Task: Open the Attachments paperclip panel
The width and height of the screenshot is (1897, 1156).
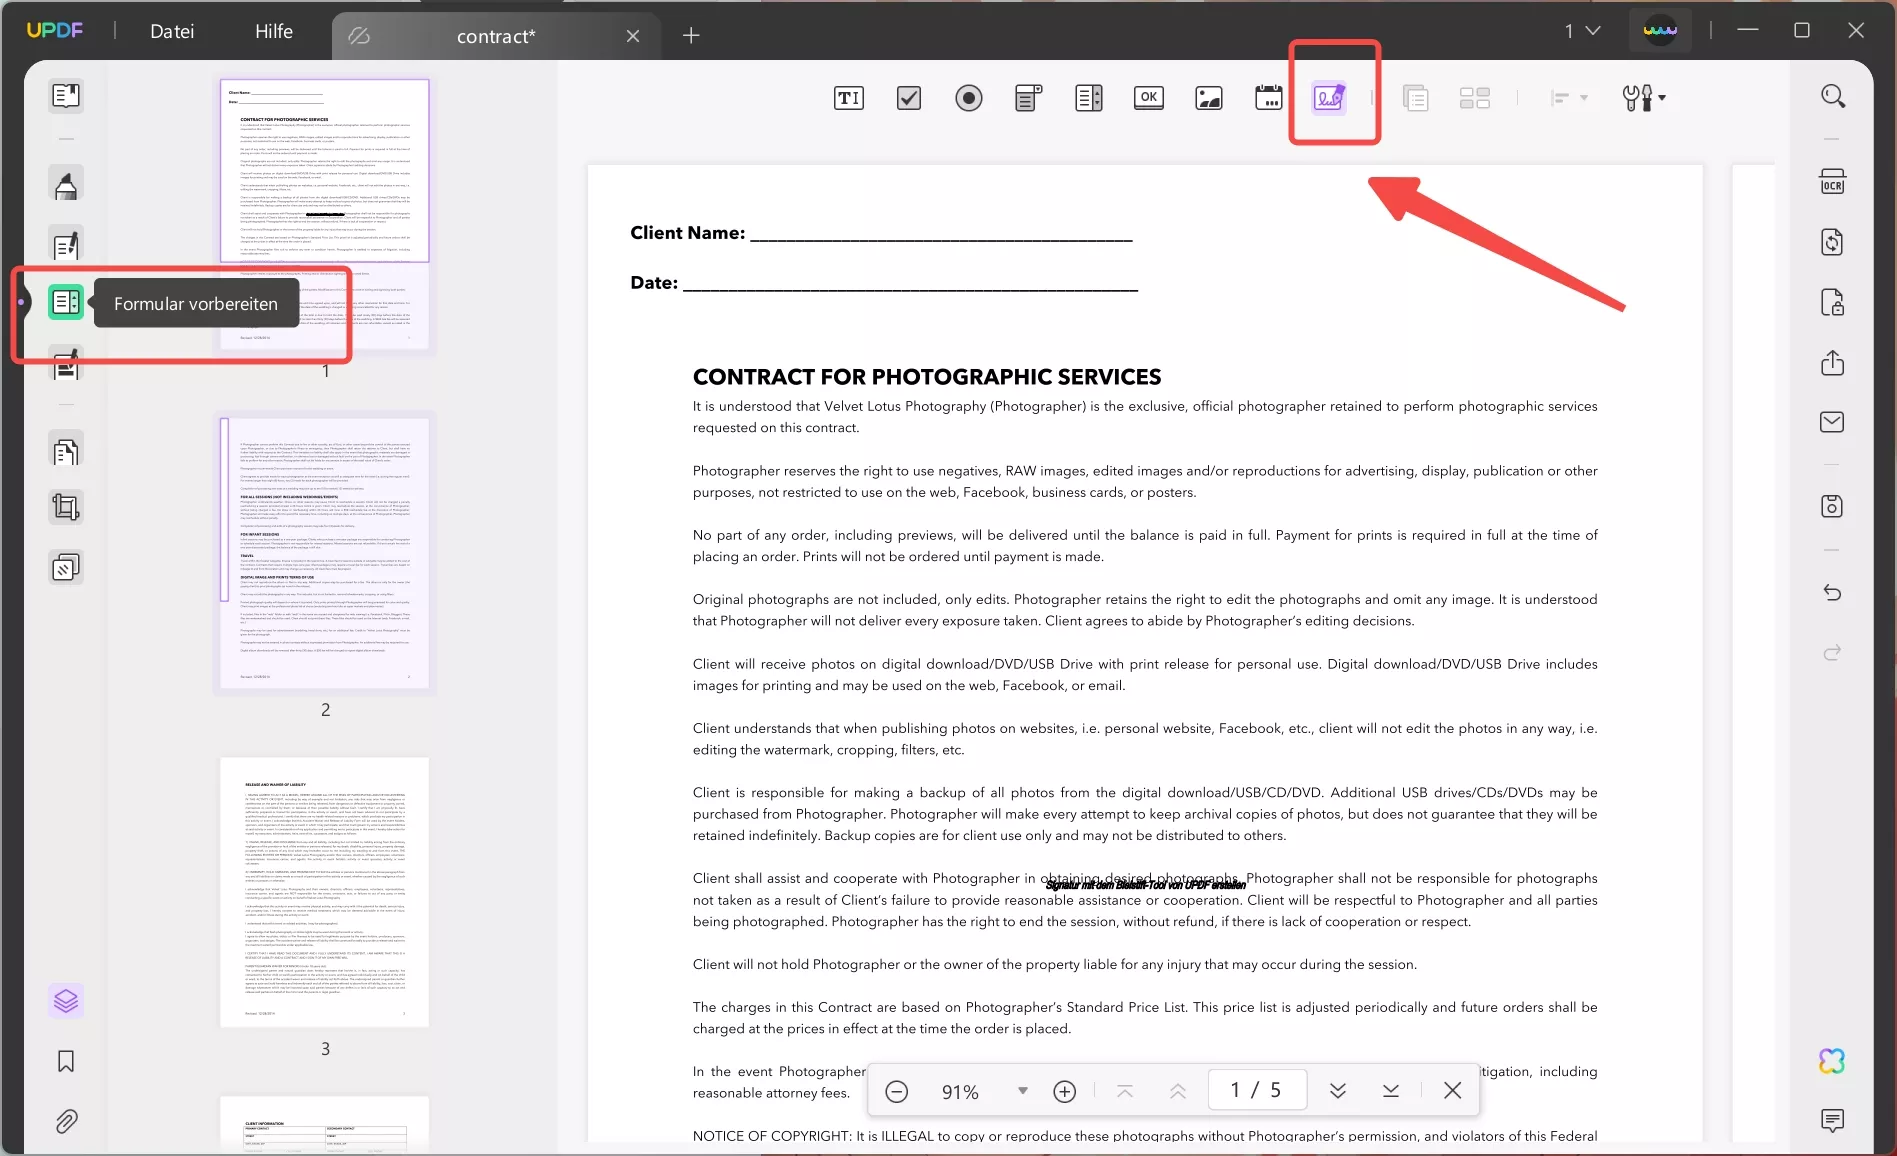Action: (66, 1121)
